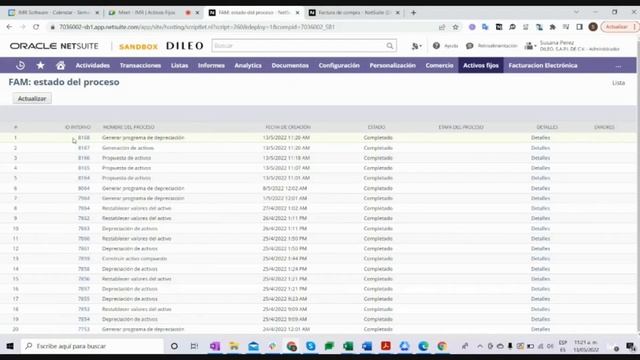The width and height of the screenshot is (640, 360).
Task: Click the search magnifier icon
Action: coord(390,46)
